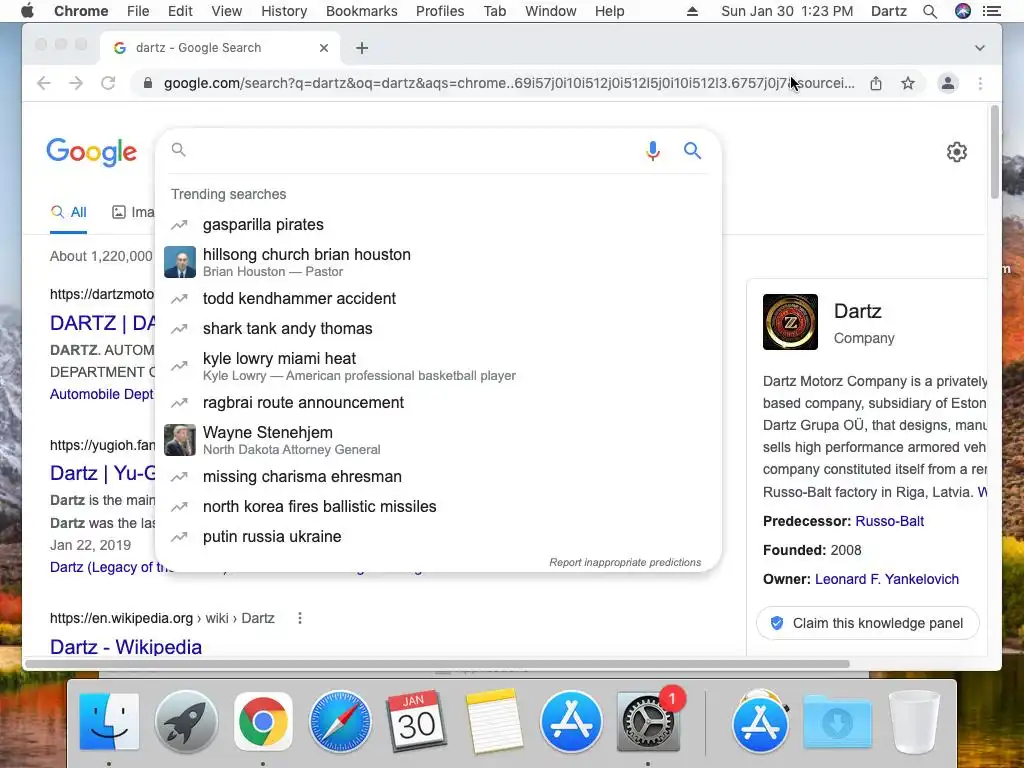This screenshot has width=1024, height=768.
Task: Click the horizontal scrollbar at window bottom
Action: coord(437,664)
